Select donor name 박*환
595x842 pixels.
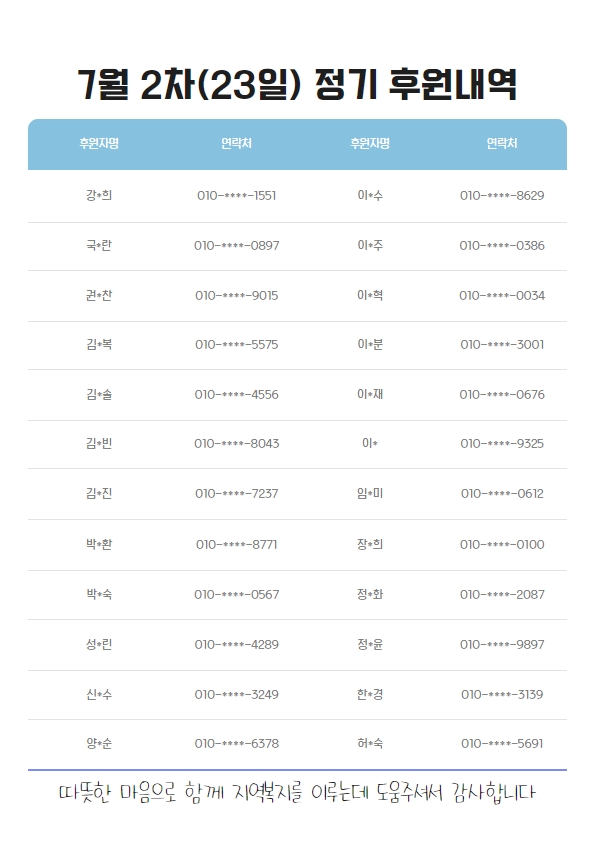[x=99, y=544]
